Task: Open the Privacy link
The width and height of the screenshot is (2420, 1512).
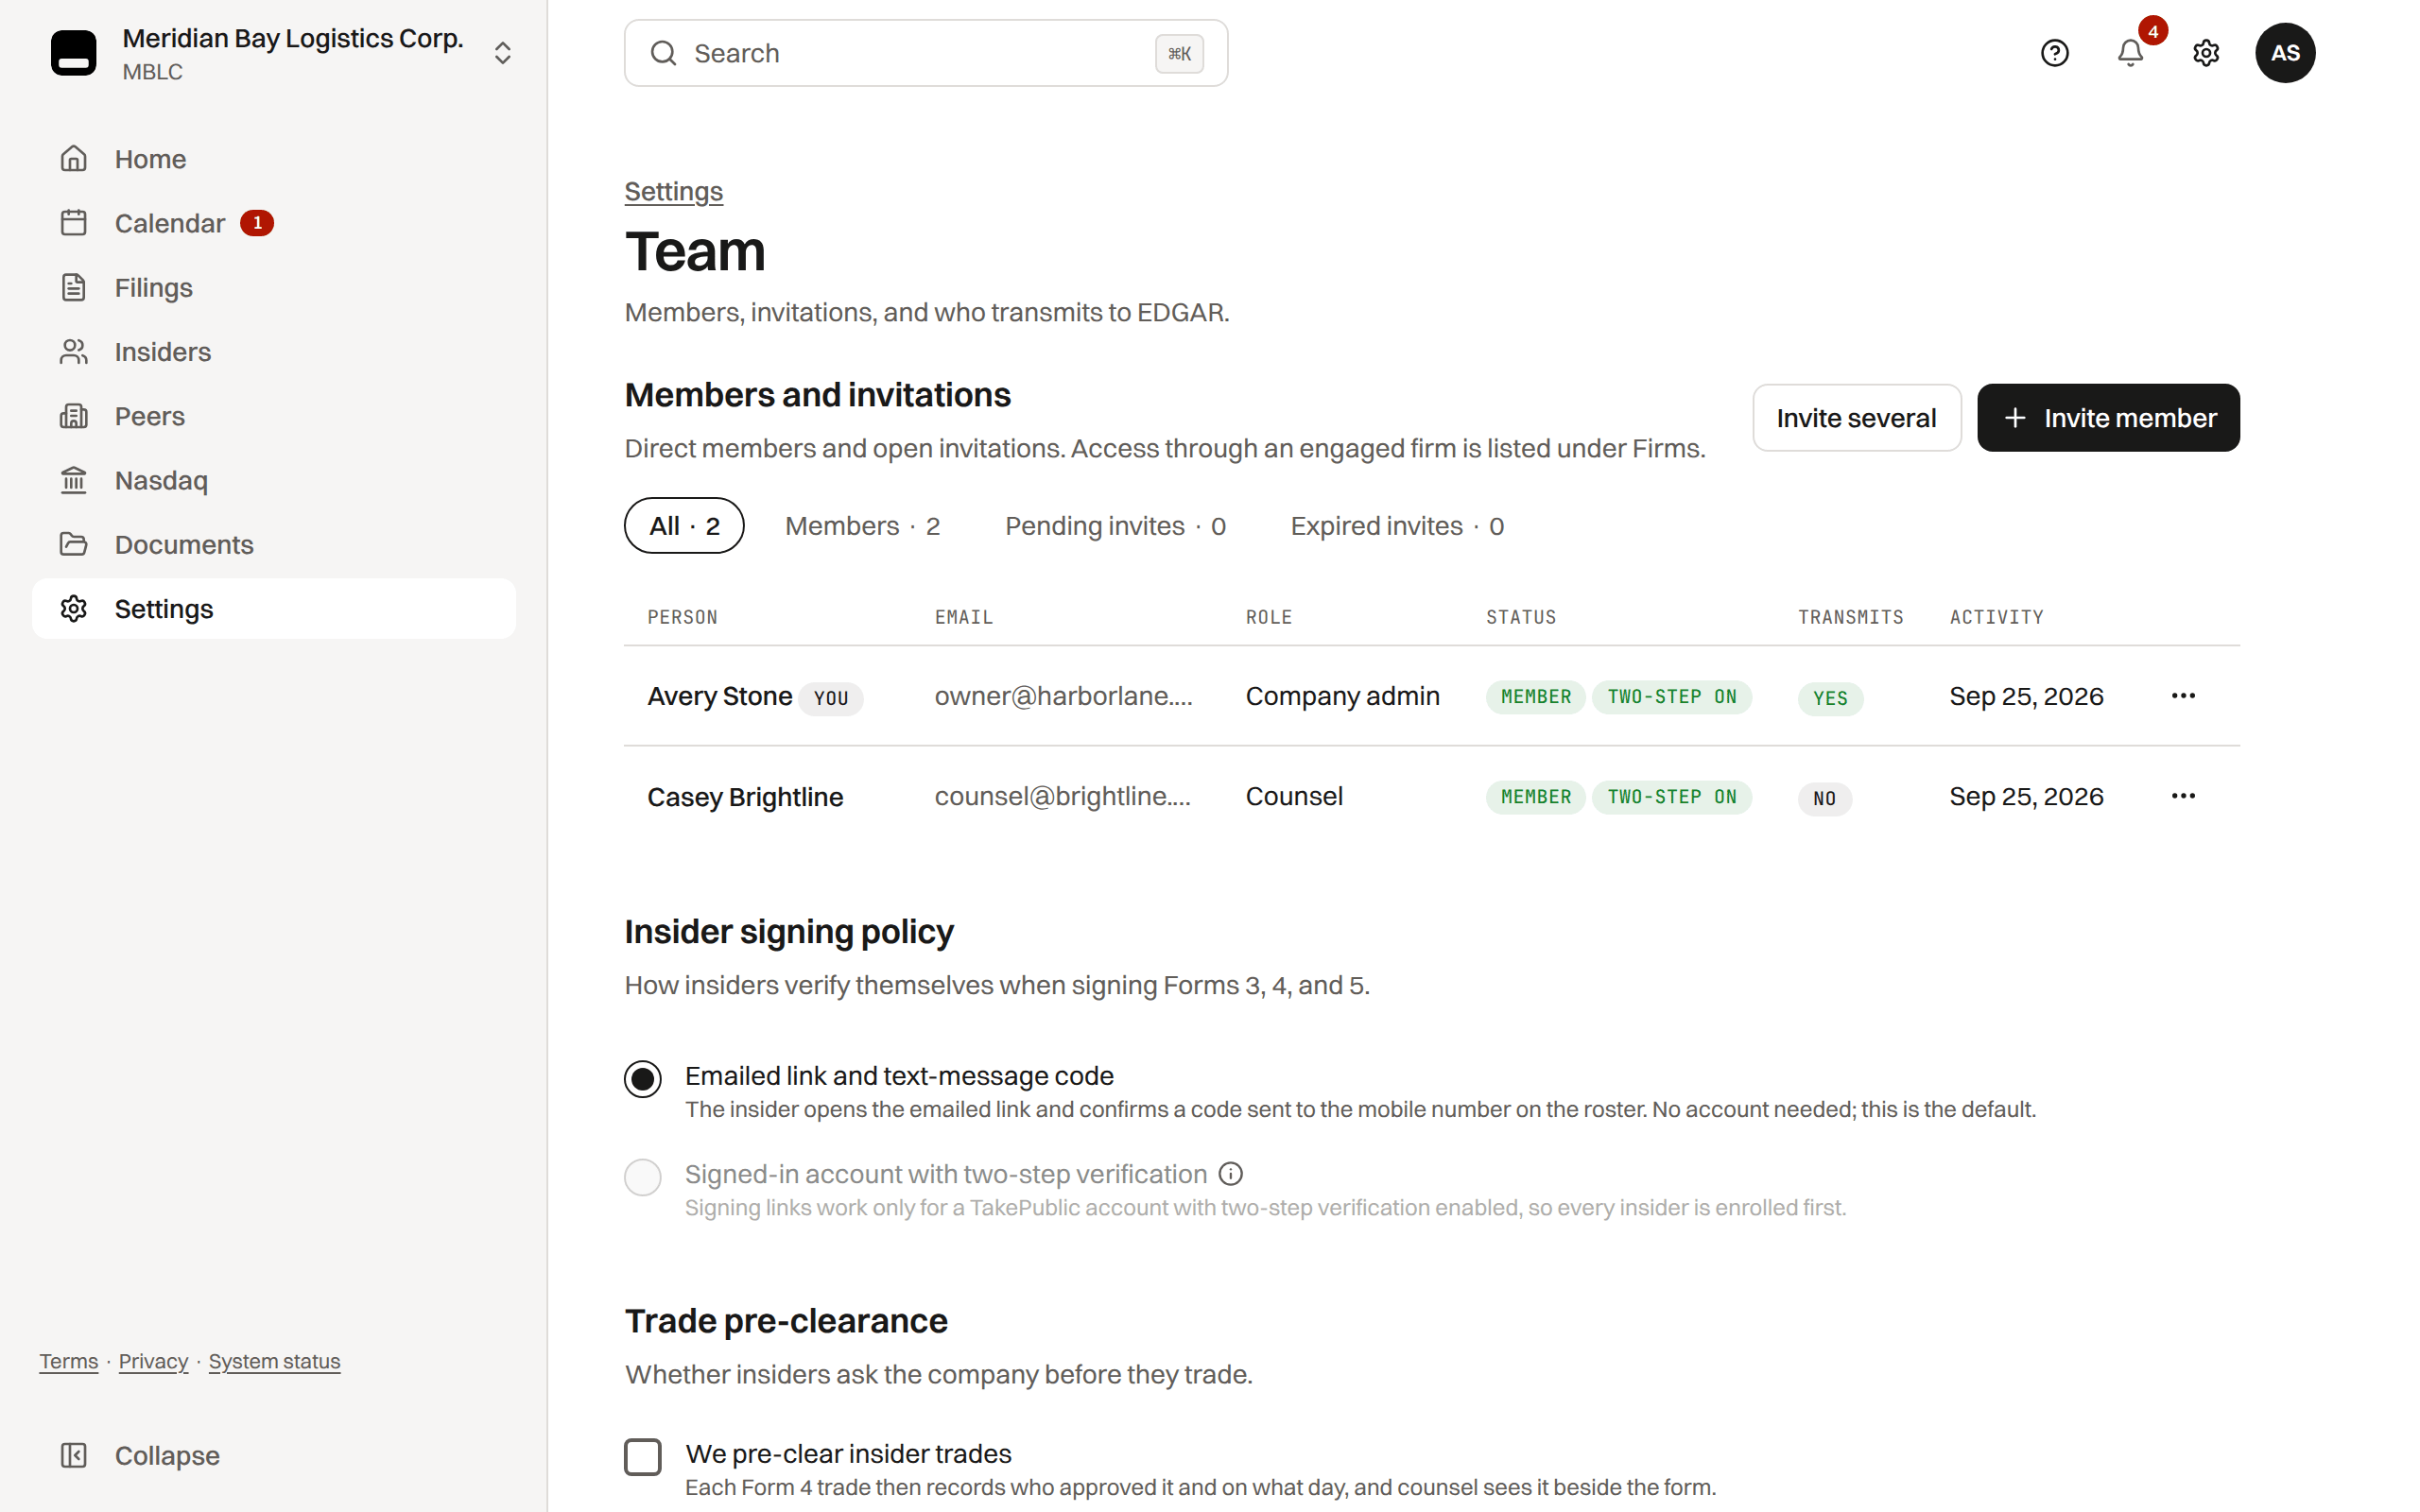Action: 153,1361
